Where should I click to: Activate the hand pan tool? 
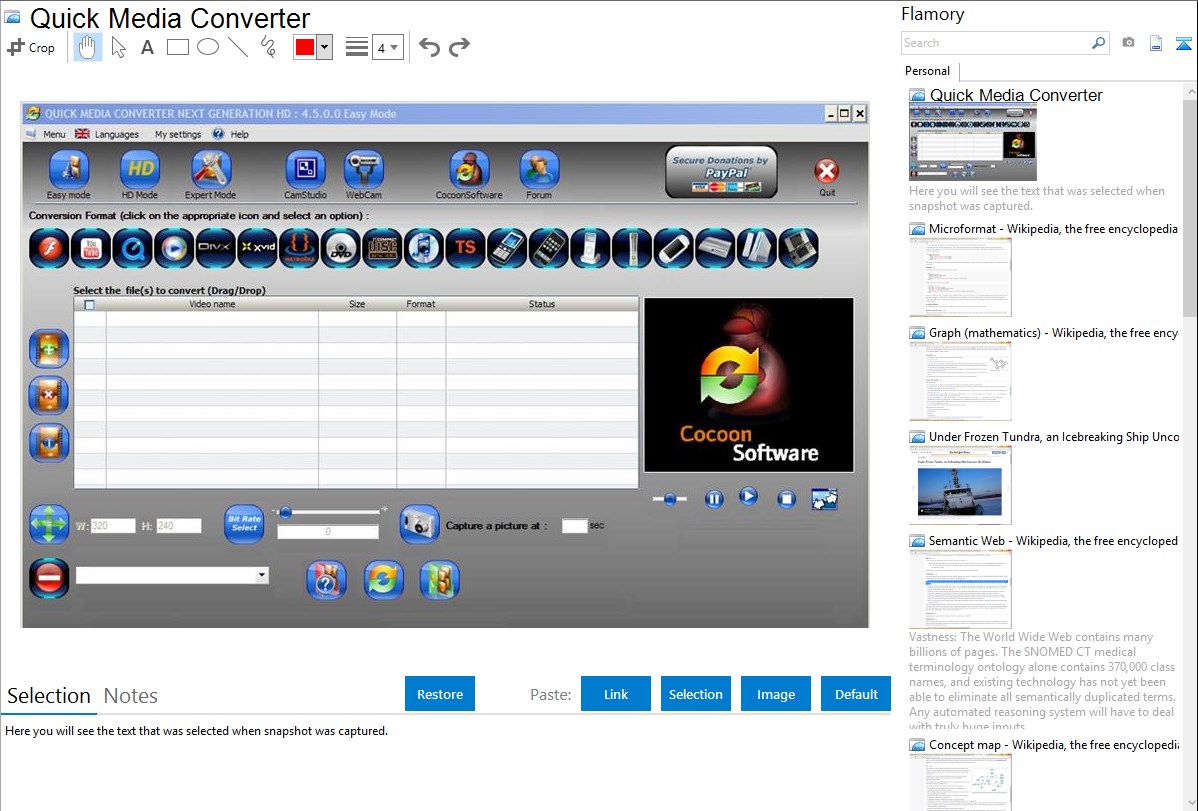click(x=88, y=47)
